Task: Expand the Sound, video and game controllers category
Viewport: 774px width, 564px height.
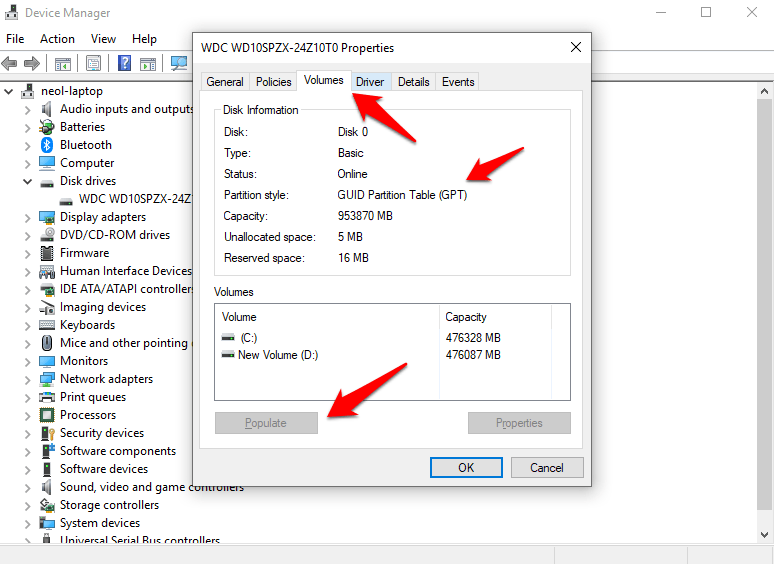Action: pyautogui.click(x=28, y=488)
